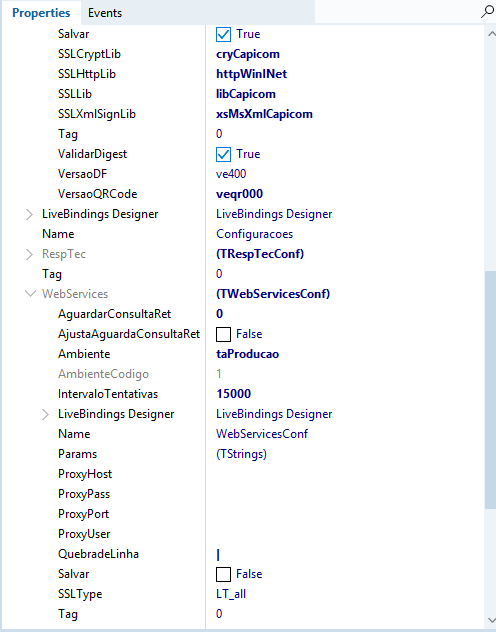
Task: Click the scrollbar down arrow
Action: tap(491, 620)
